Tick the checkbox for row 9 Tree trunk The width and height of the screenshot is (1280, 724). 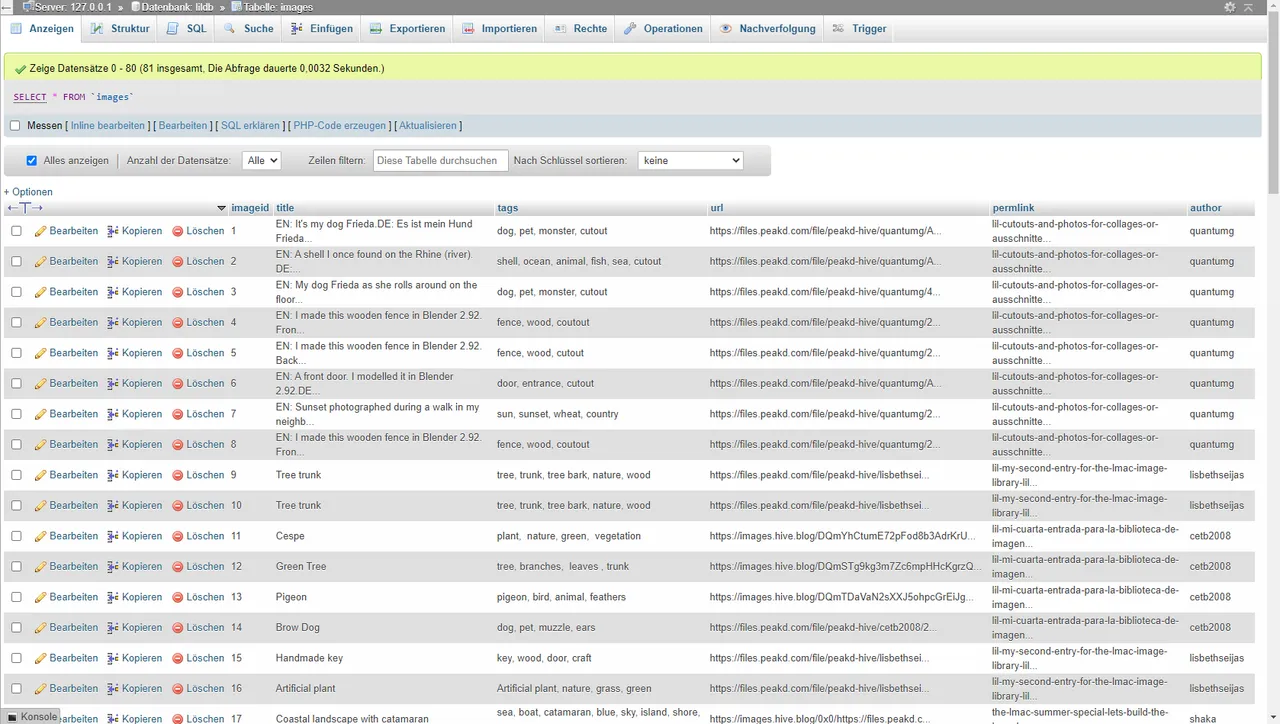[16, 475]
